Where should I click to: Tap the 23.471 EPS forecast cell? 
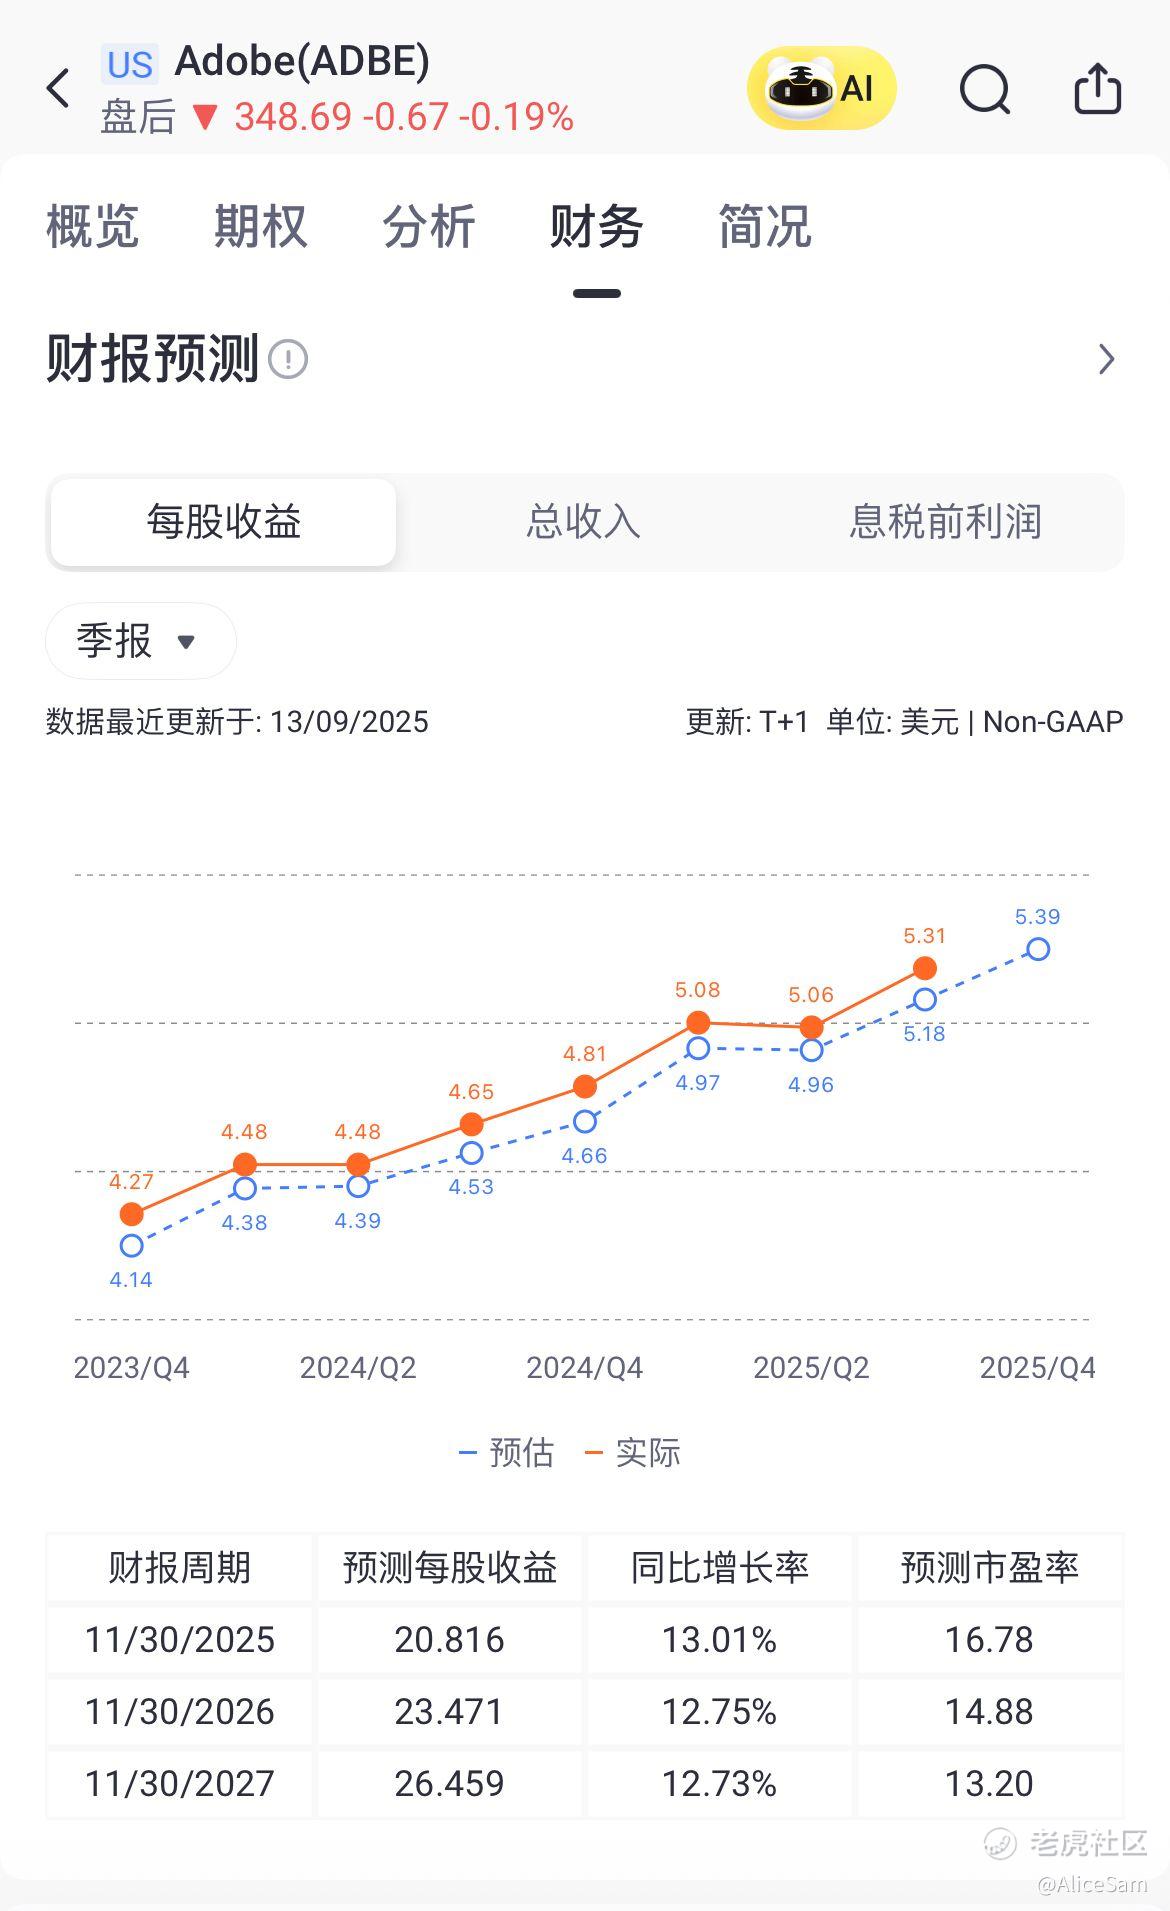click(450, 1712)
